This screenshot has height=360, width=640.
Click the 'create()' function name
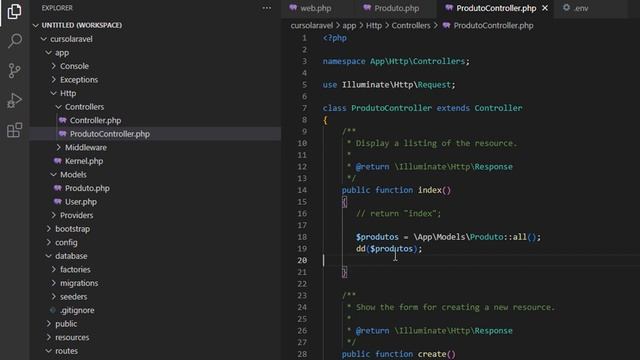(x=436, y=354)
